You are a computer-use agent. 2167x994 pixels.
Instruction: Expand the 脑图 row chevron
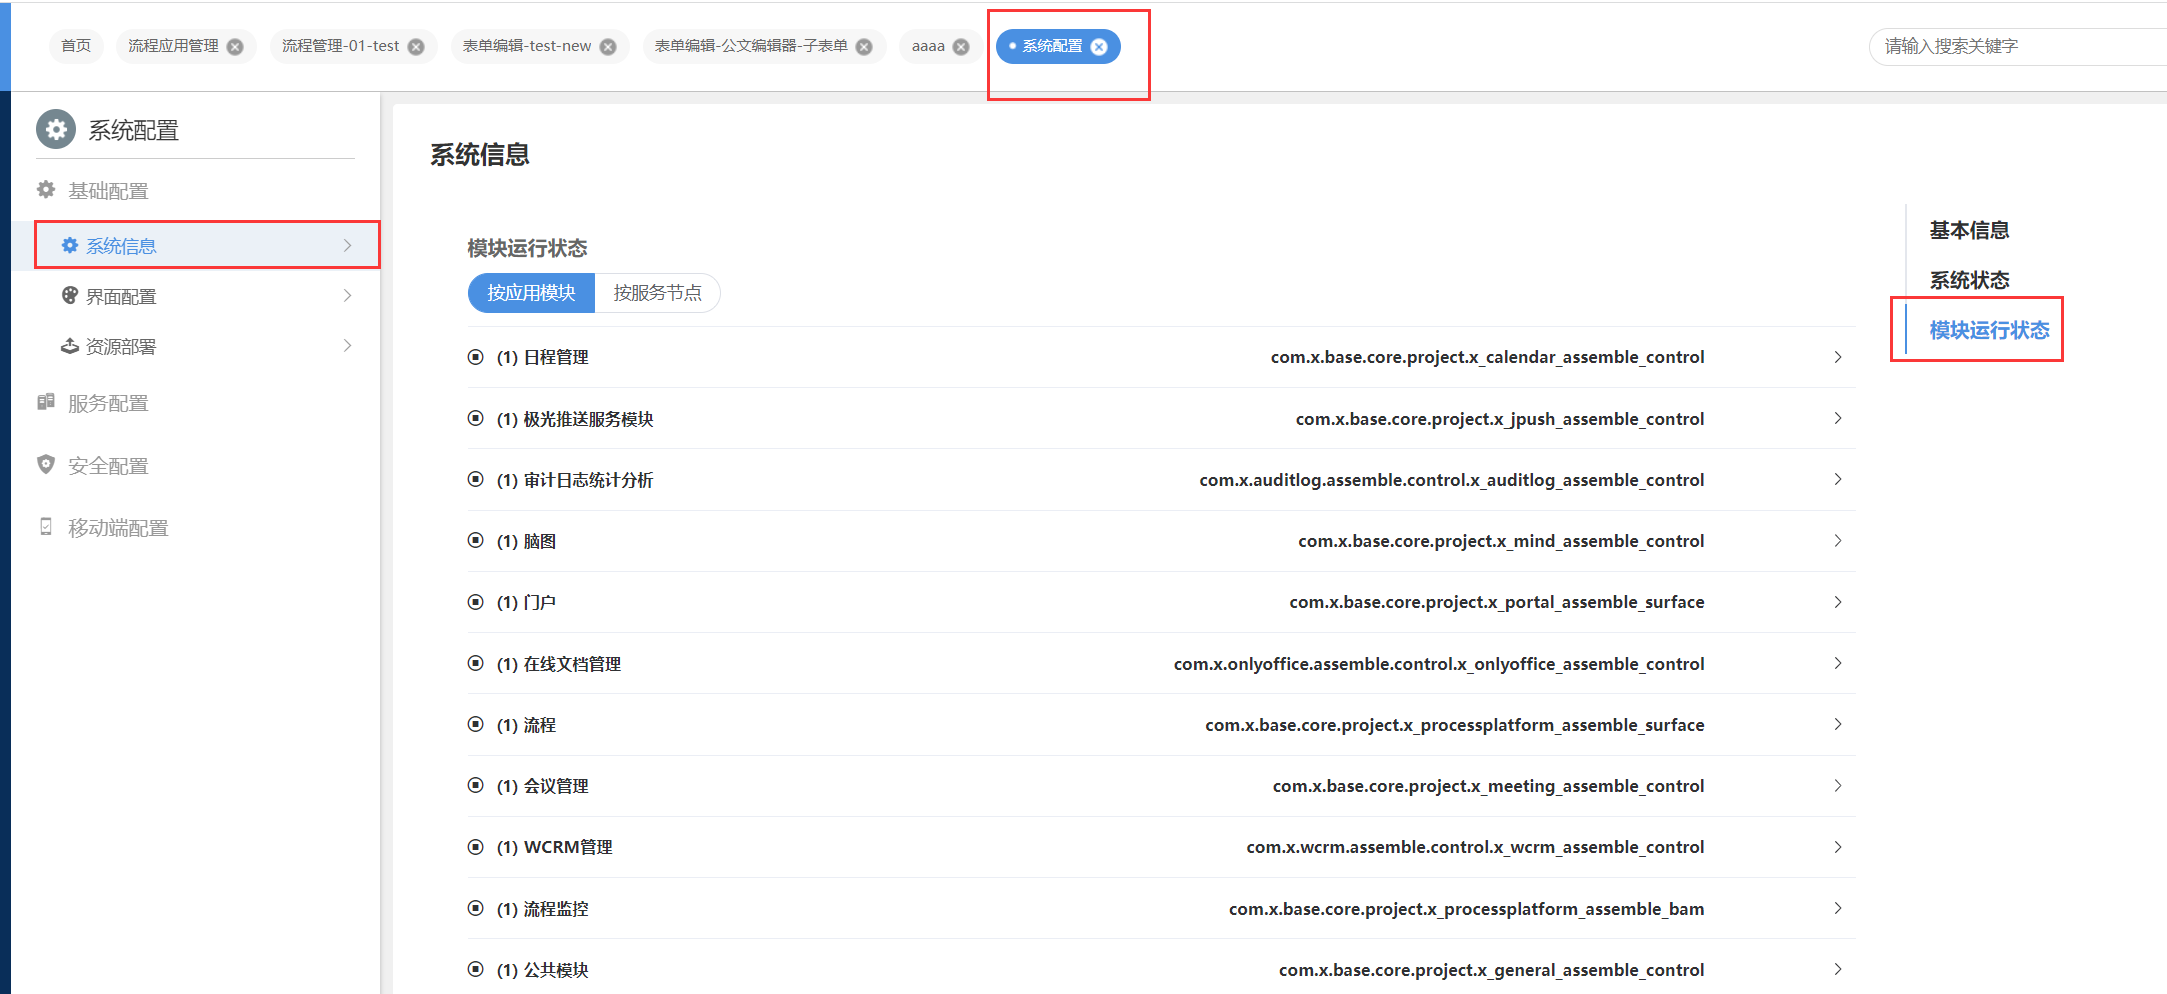[x=1838, y=540]
